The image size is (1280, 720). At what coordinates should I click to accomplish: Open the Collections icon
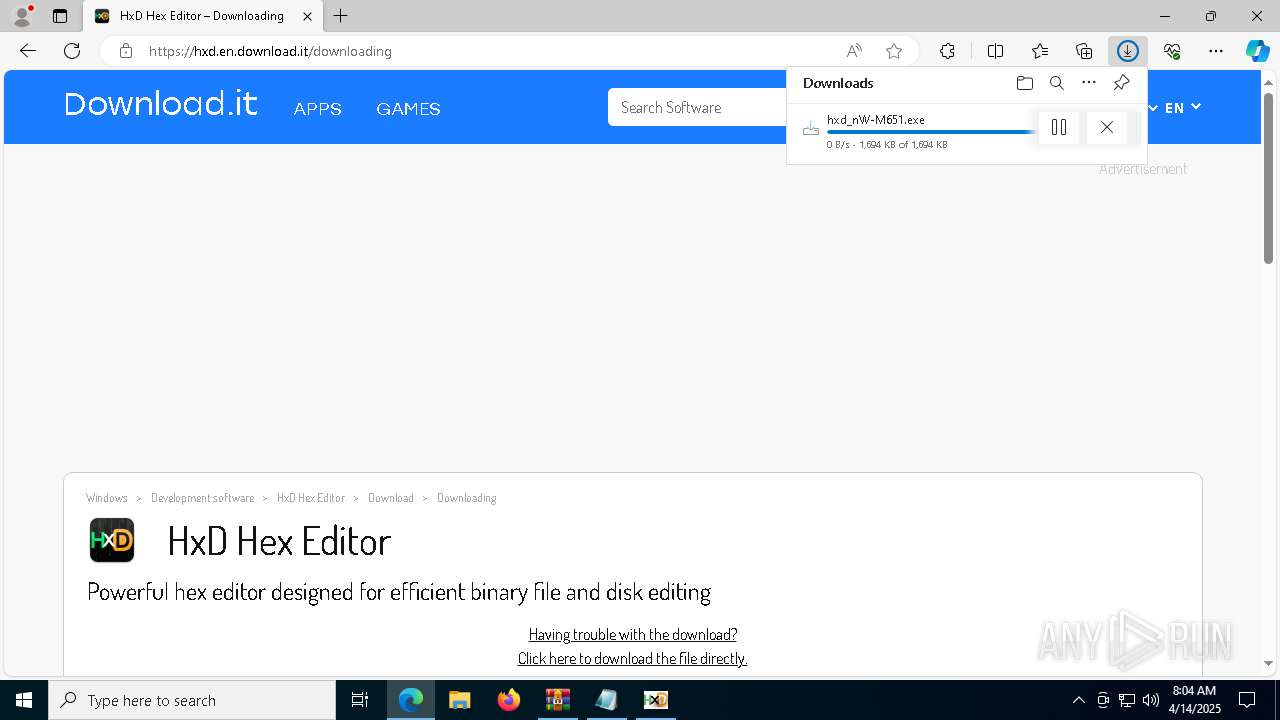(x=1084, y=51)
